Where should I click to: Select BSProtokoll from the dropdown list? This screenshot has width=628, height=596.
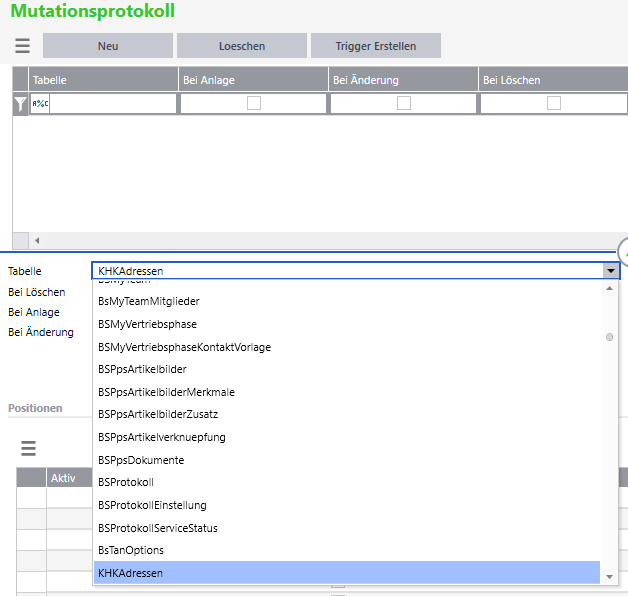click(x=126, y=483)
